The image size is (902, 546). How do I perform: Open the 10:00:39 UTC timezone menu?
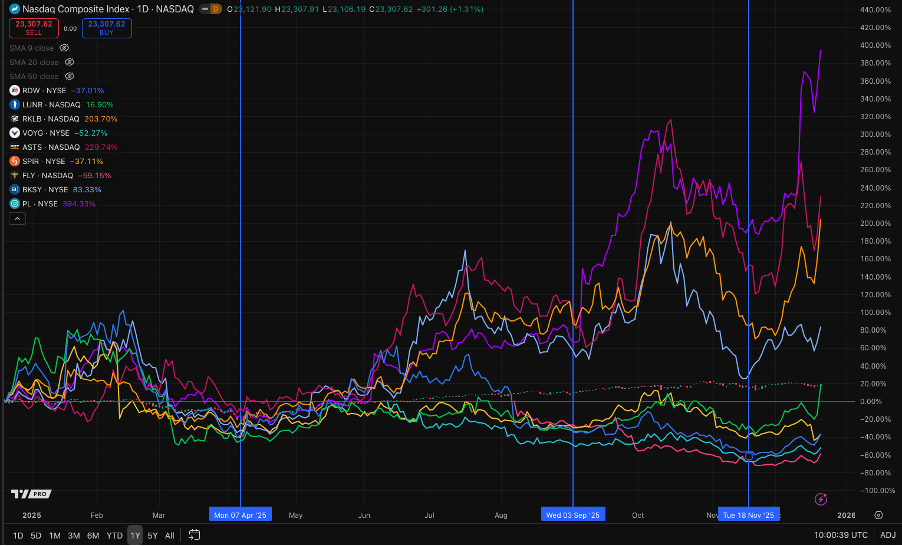pos(842,535)
